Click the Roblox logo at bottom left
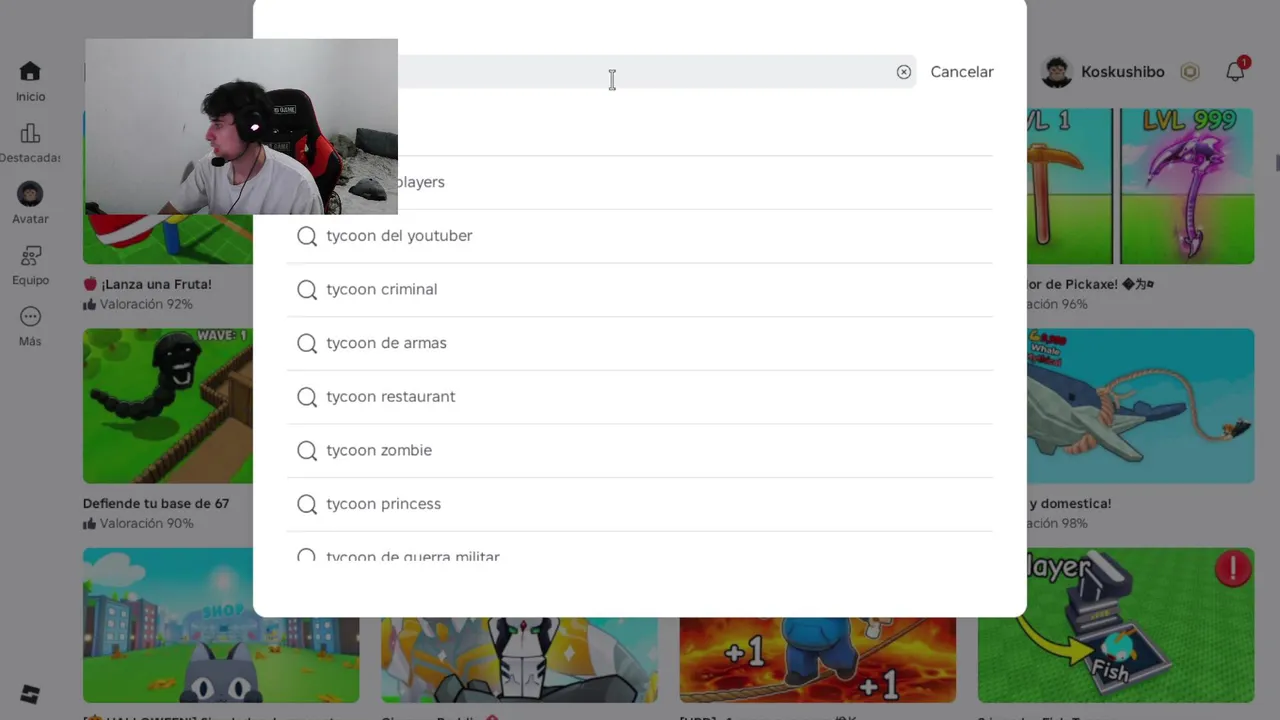Image resolution: width=1280 pixels, height=720 pixels. tap(30, 694)
